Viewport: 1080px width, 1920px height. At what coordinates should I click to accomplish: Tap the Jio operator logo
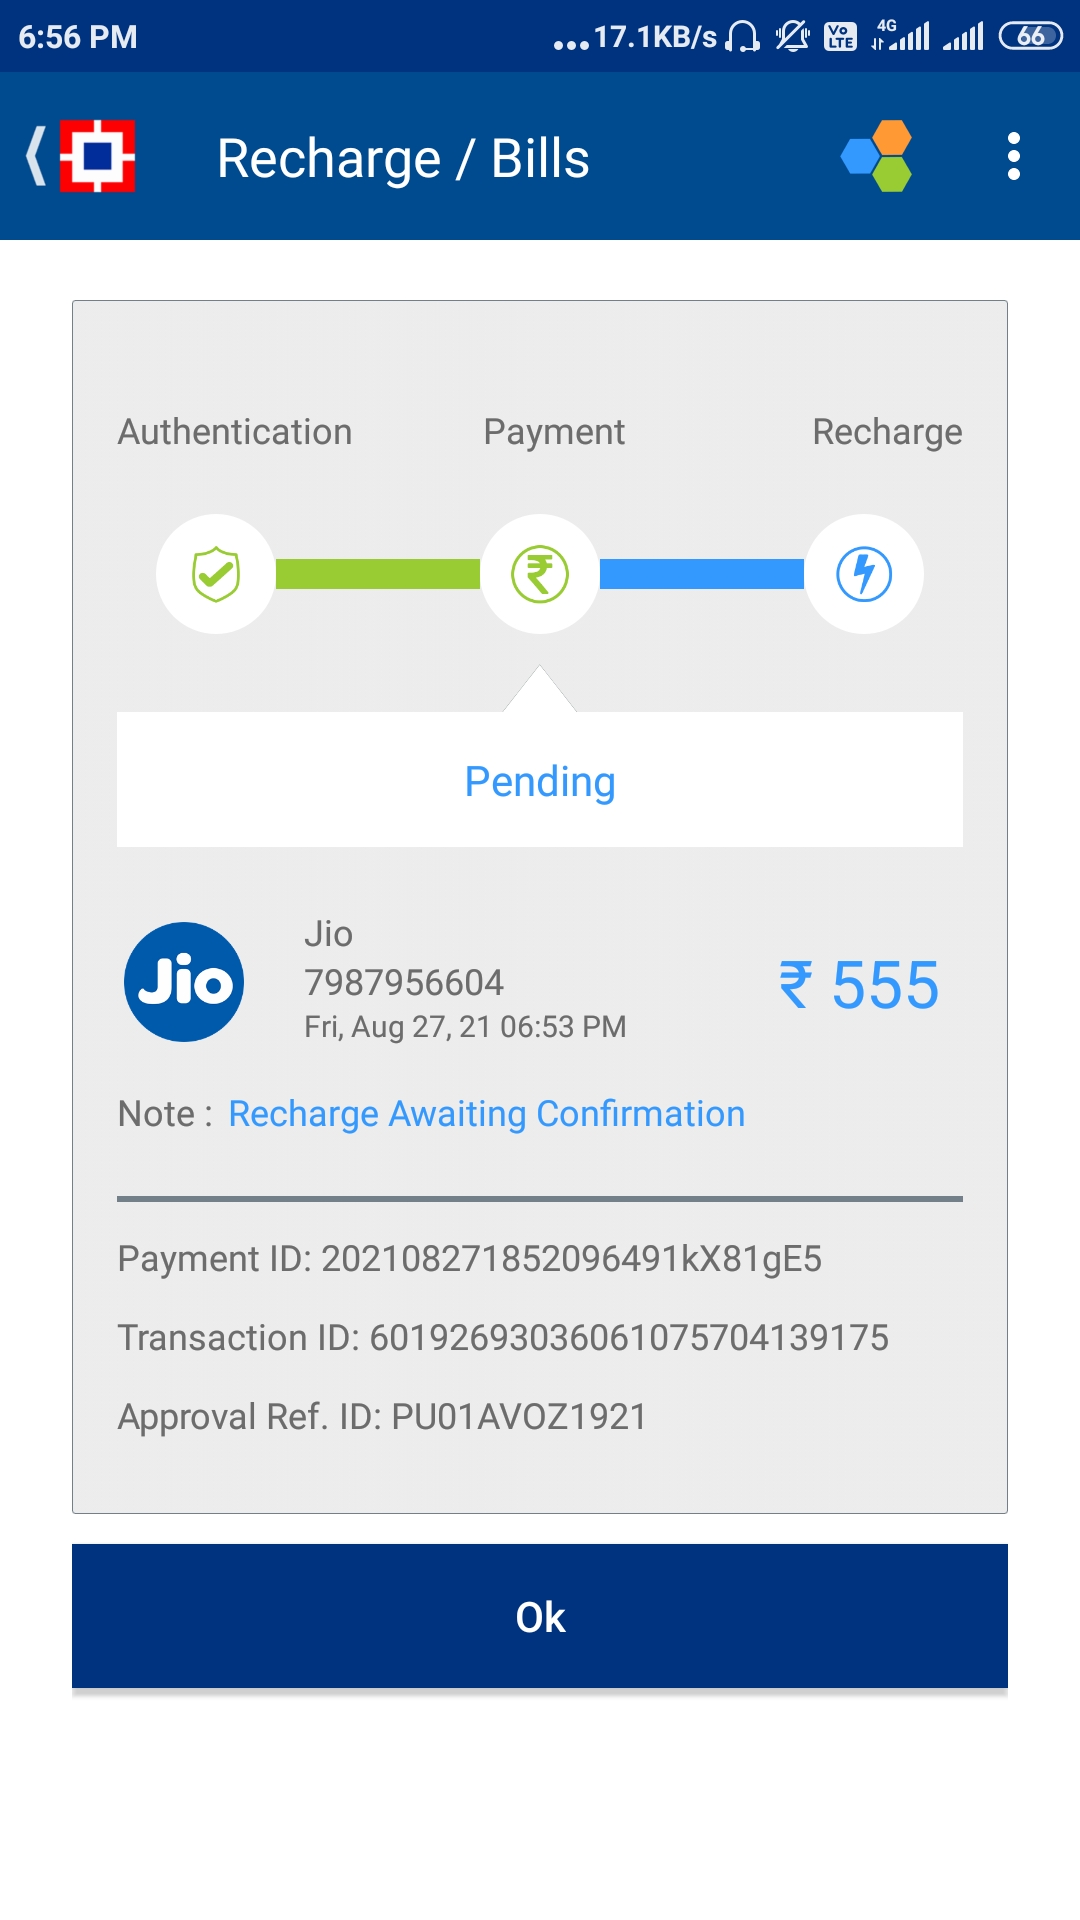pos(184,982)
